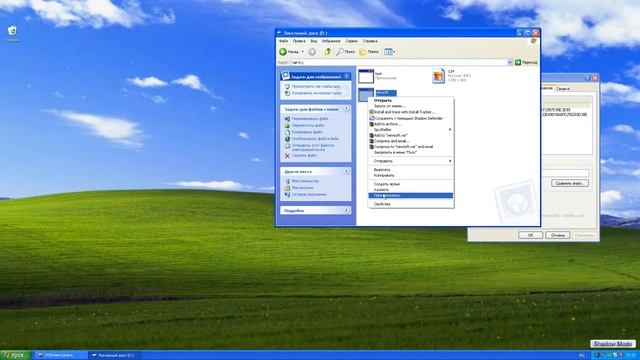Choose Удалить in the context menu
The width and height of the screenshot is (640, 360).
(411, 190)
